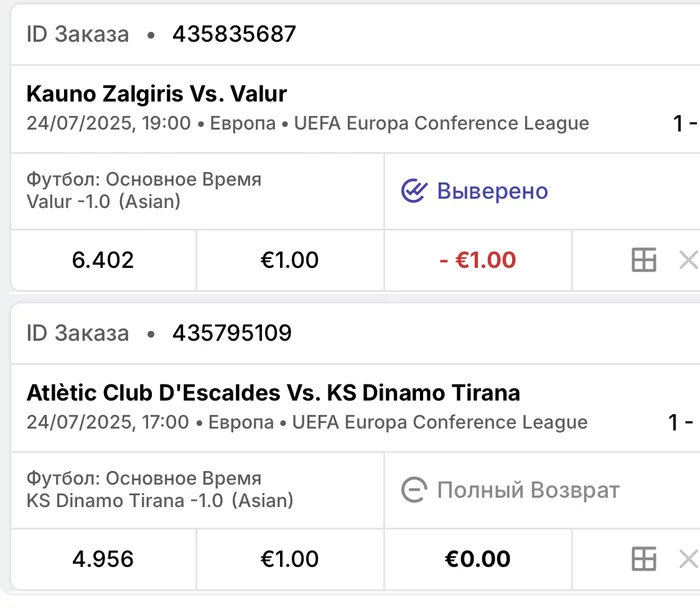Click the grid icon in the Dinamo Tirana bet row
The height and width of the screenshot is (608, 700).
[x=644, y=559]
